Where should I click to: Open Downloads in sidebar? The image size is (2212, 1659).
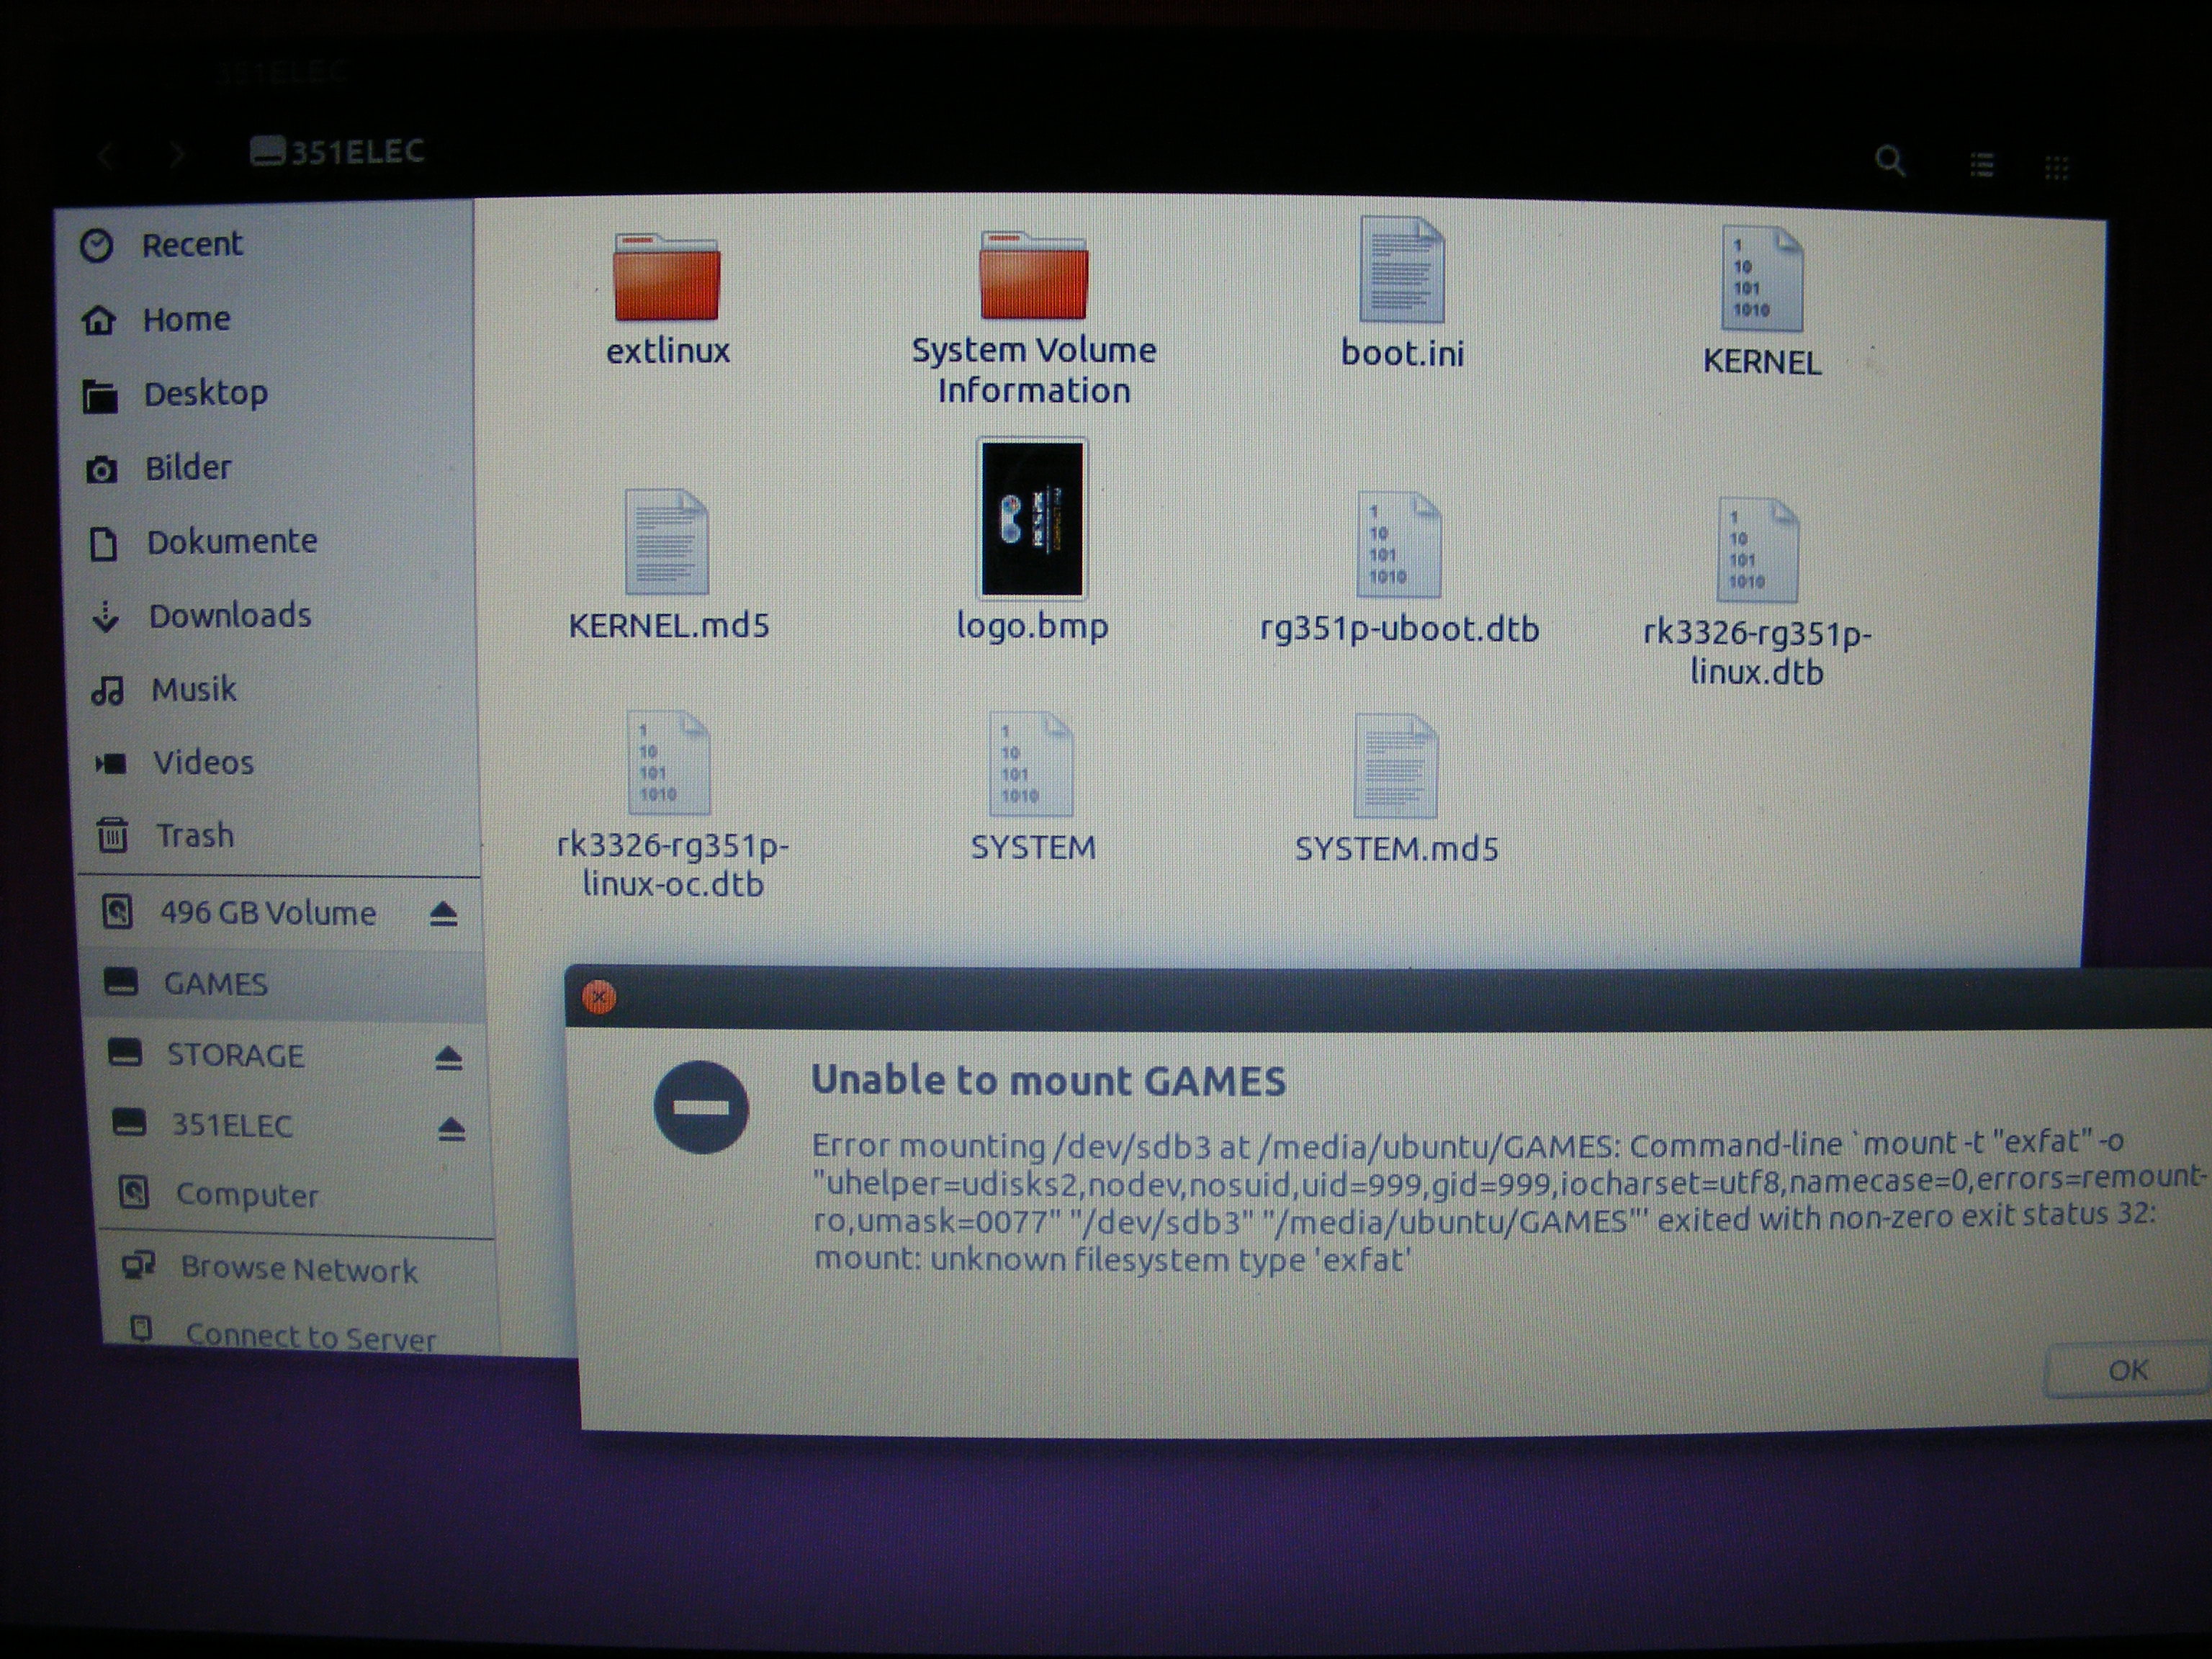(x=229, y=615)
